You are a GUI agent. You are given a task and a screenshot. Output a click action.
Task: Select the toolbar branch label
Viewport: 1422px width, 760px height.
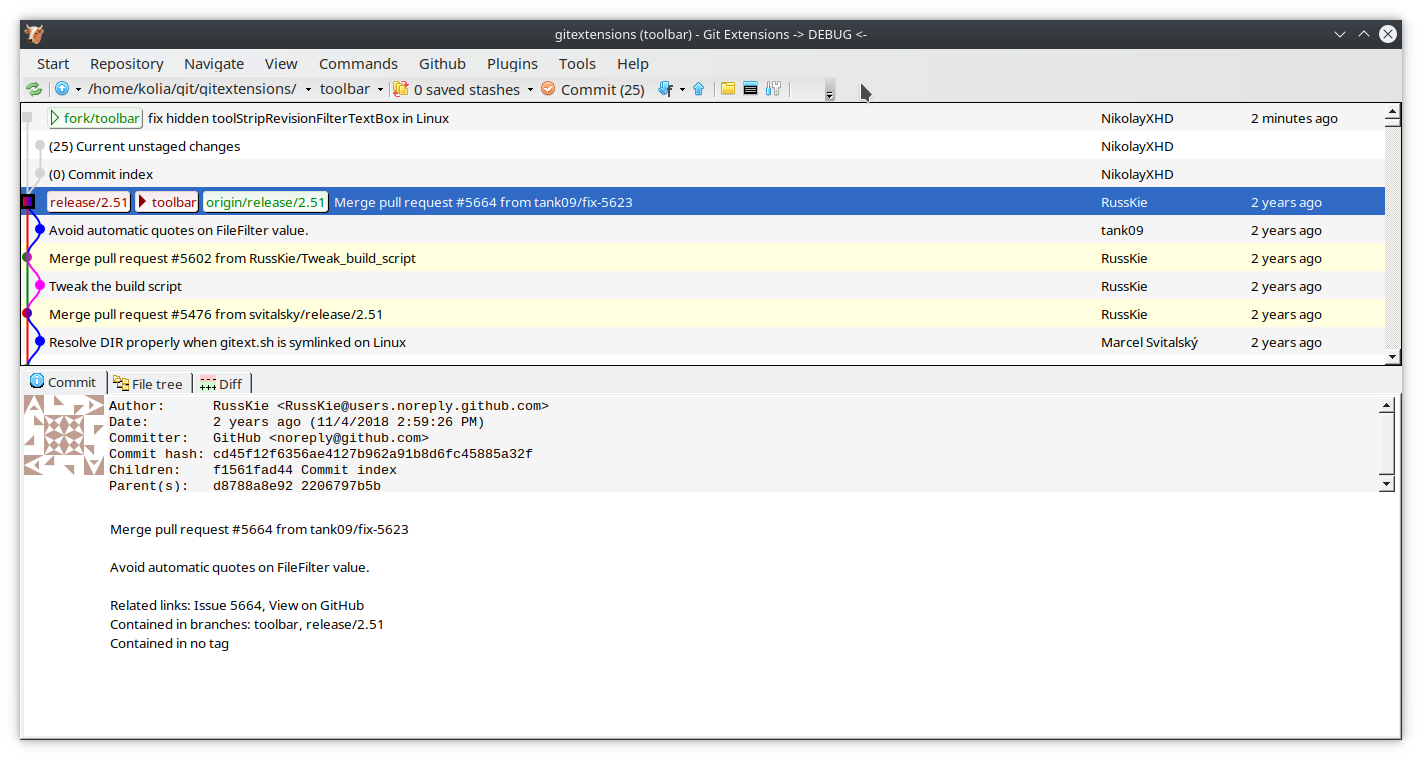[166, 201]
